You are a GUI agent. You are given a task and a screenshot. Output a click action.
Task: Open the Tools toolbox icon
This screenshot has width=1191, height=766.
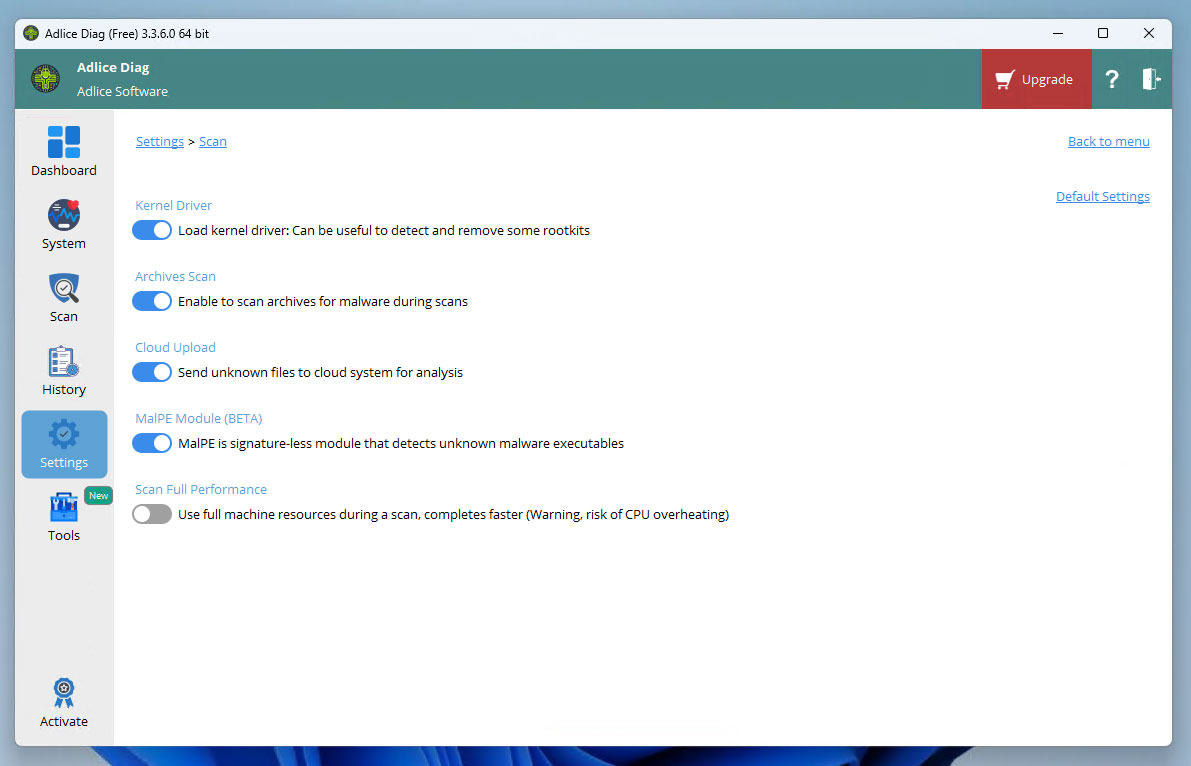click(64, 508)
